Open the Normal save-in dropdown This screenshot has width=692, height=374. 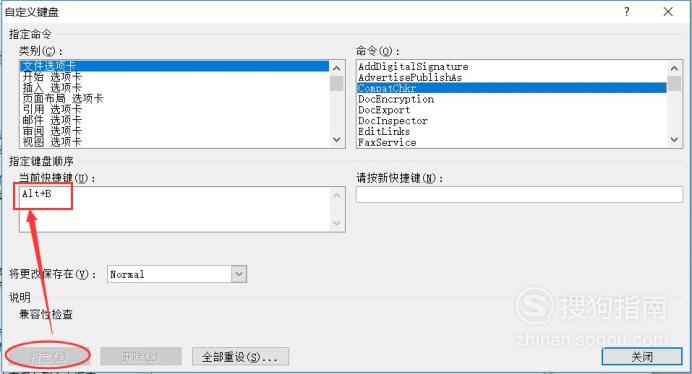tap(239, 274)
